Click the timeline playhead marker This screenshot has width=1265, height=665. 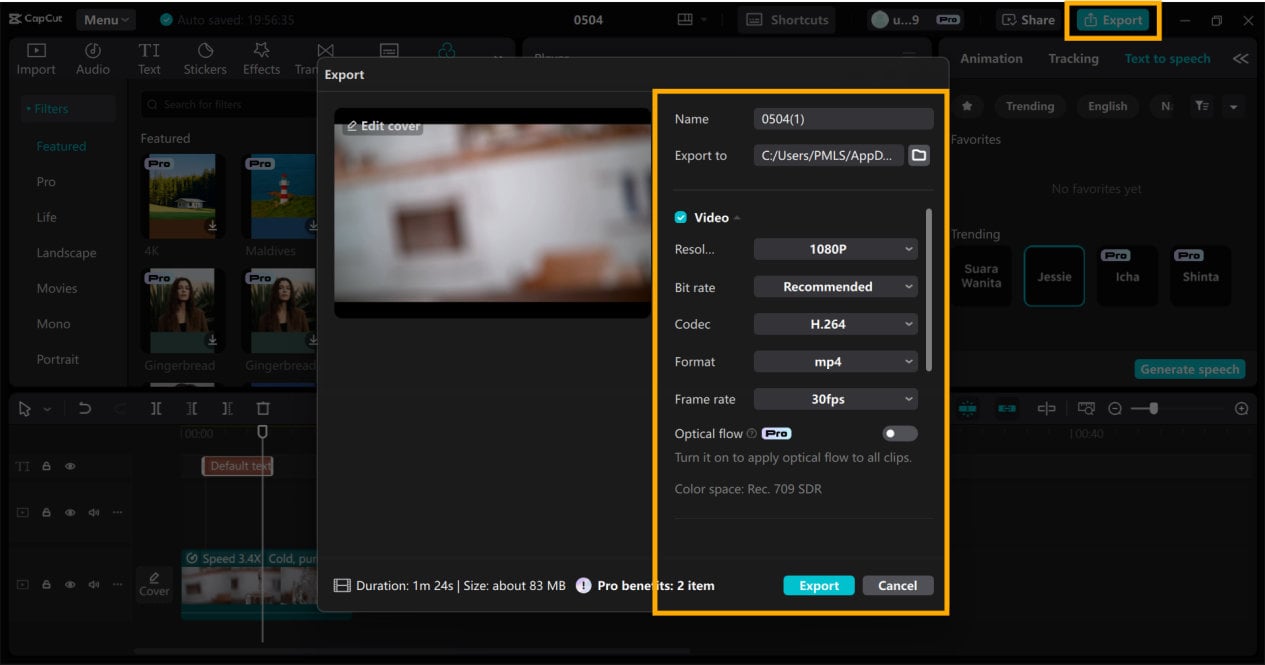[x=263, y=432]
